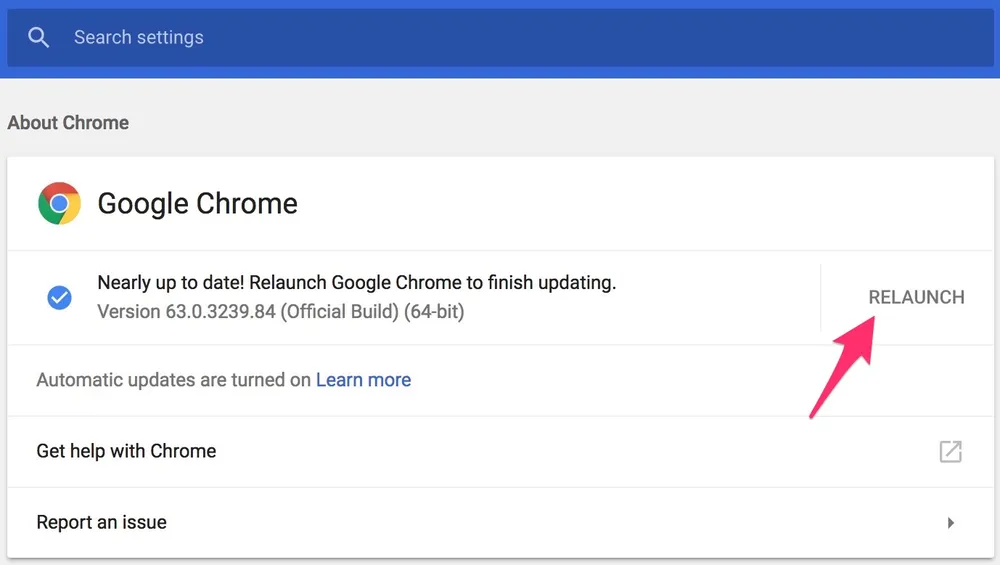This screenshot has width=1000, height=565.
Task: Click the Nearly up to date message
Action: coord(357,282)
